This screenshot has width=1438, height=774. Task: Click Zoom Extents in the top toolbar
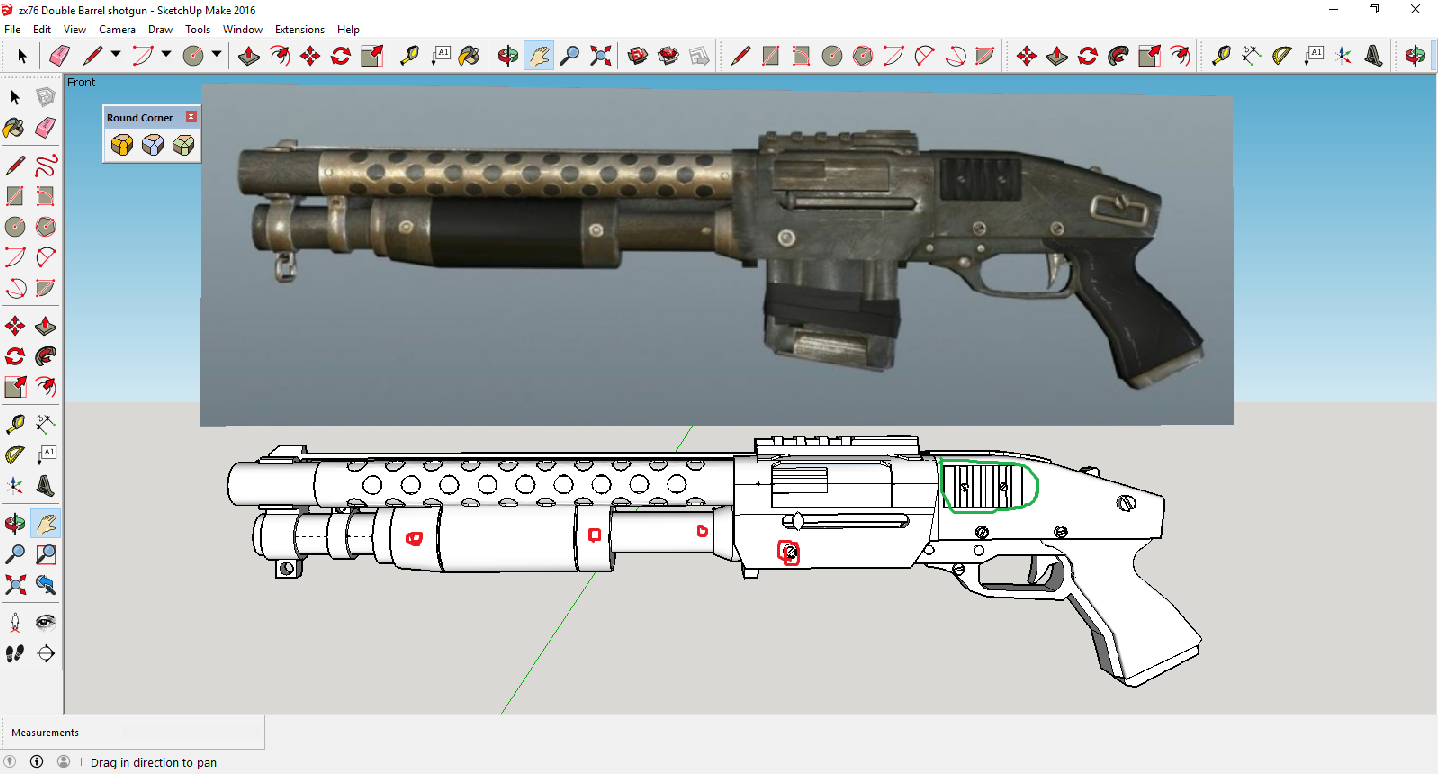tap(601, 56)
